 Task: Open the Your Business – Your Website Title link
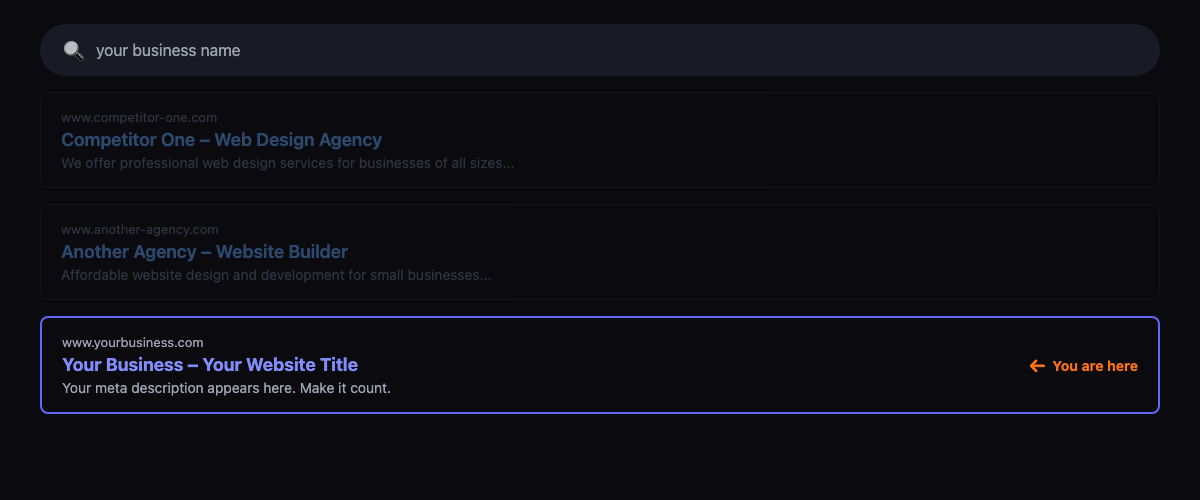coord(209,365)
